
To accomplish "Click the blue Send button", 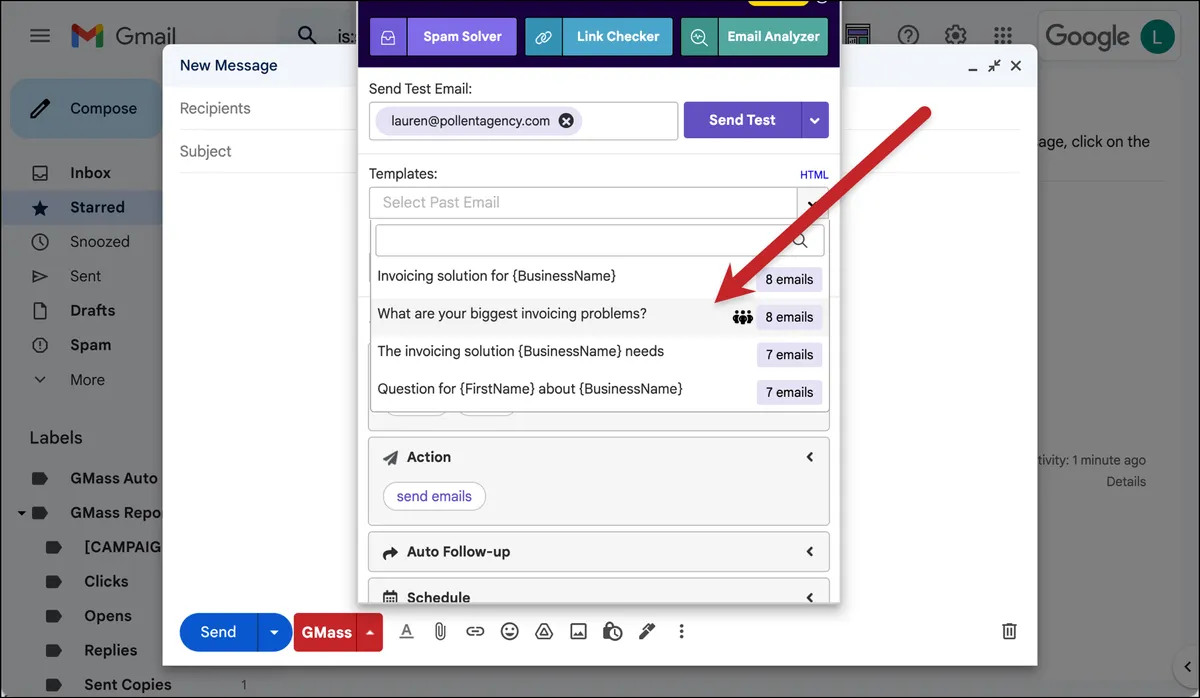I will coord(218,632).
